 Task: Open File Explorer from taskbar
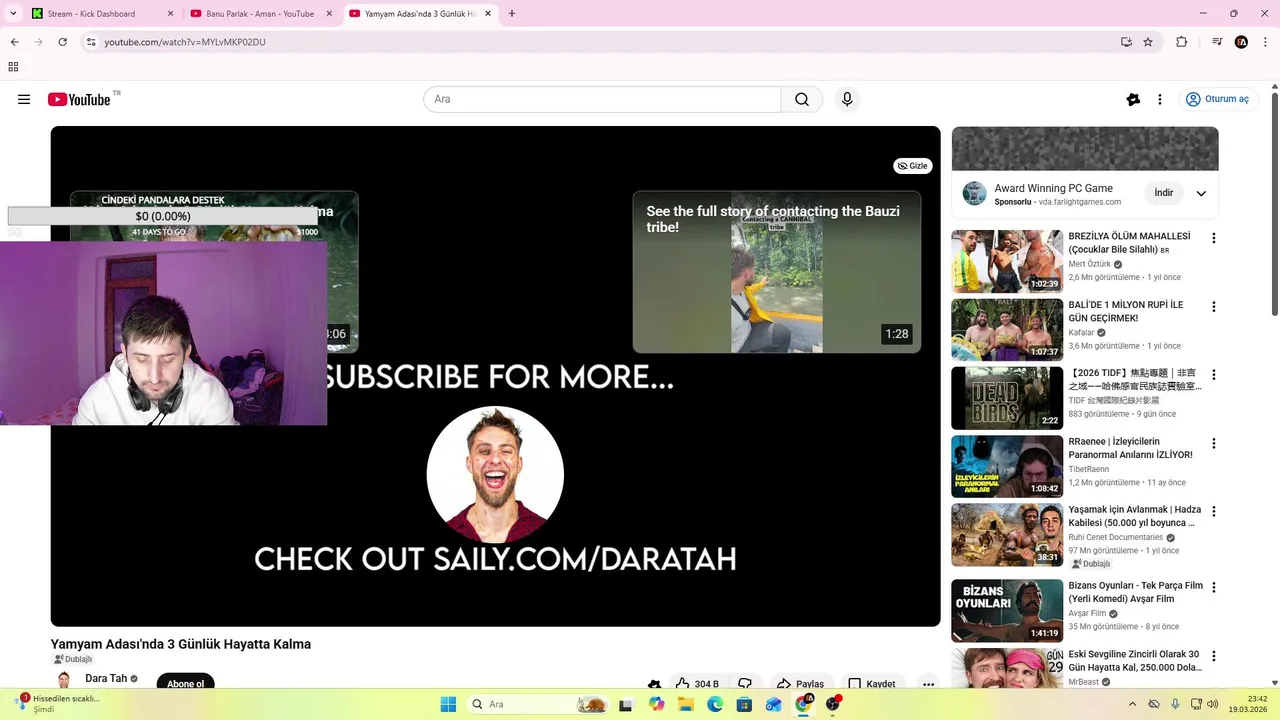[686, 704]
